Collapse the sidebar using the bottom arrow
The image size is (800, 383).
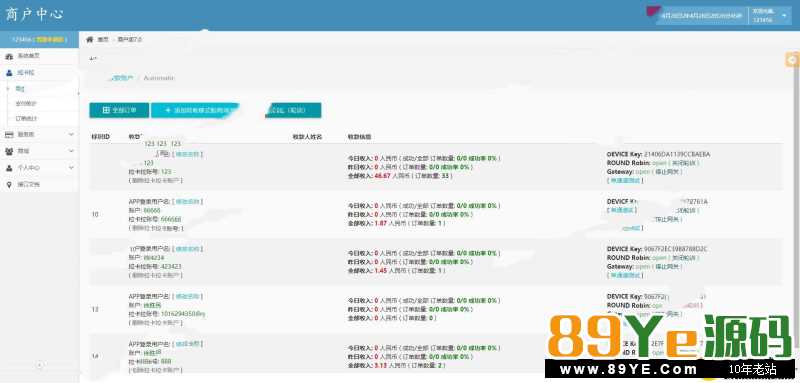click(40, 365)
